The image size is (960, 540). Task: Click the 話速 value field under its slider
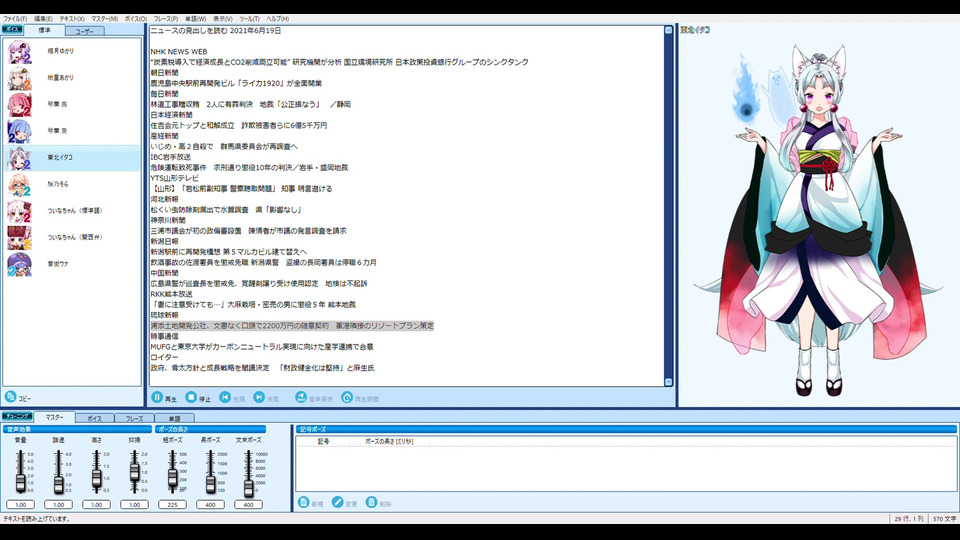[x=58, y=504]
